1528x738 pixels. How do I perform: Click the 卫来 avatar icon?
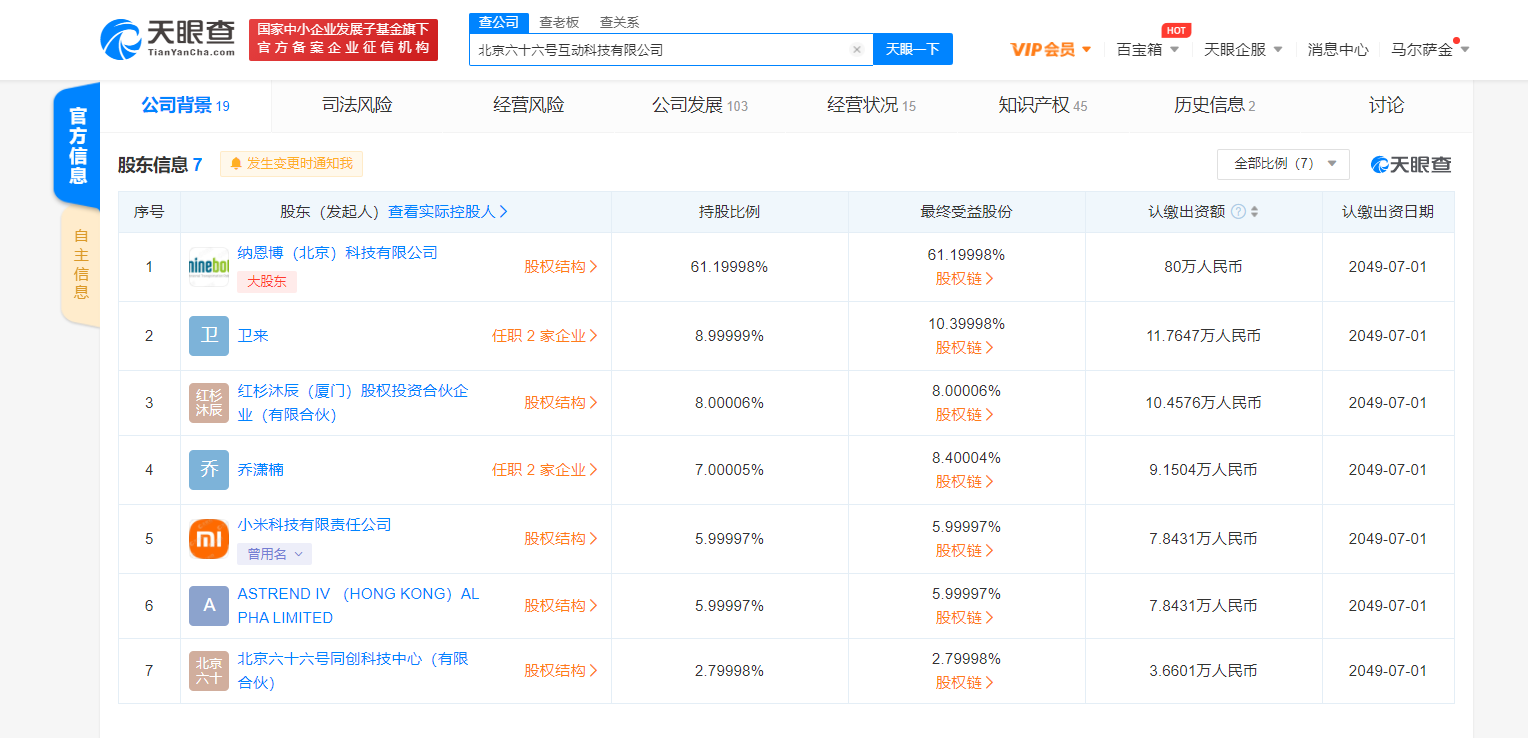pyautogui.click(x=208, y=335)
